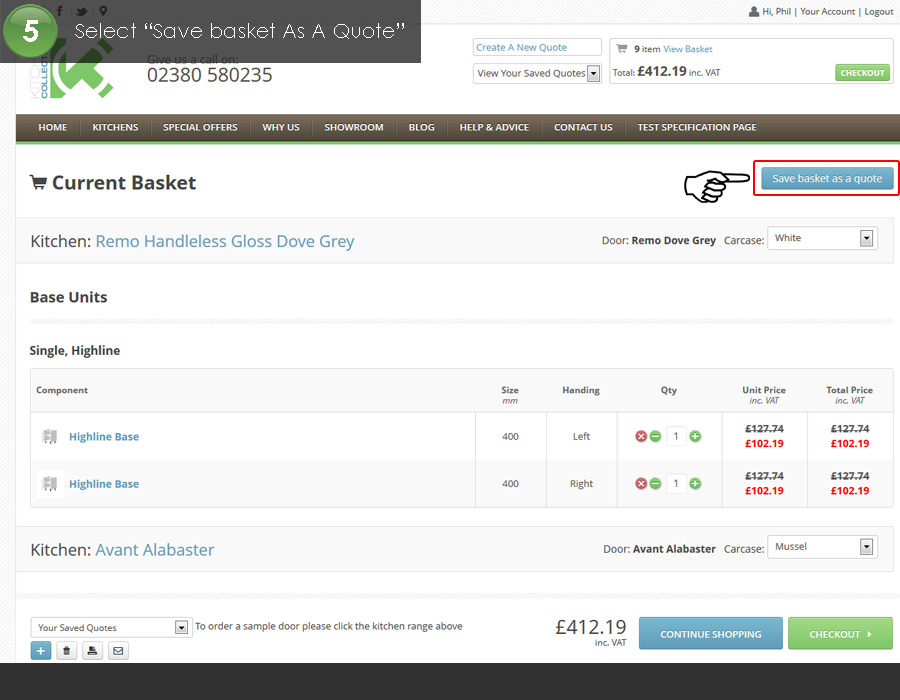Open the KITCHENS menu item
This screenshot has height=700, width=900.
point(115,127)
